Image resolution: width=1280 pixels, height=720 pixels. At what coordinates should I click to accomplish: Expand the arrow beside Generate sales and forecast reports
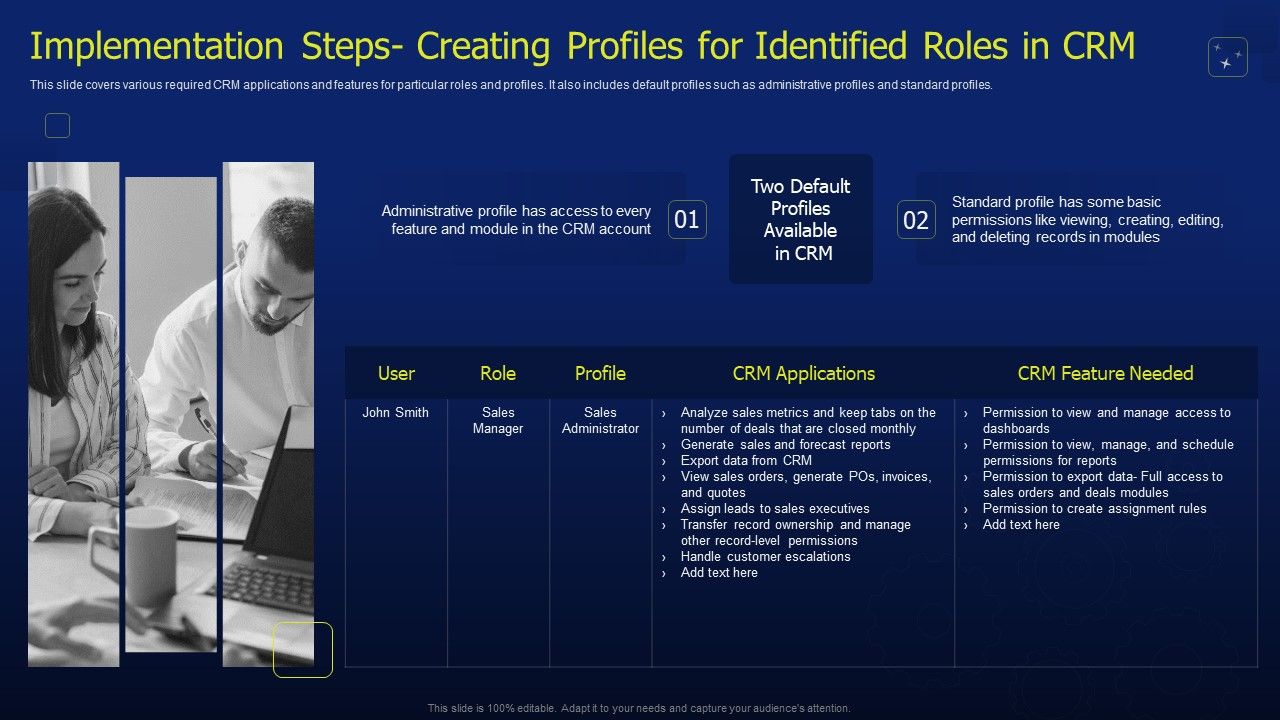(663, 445)
